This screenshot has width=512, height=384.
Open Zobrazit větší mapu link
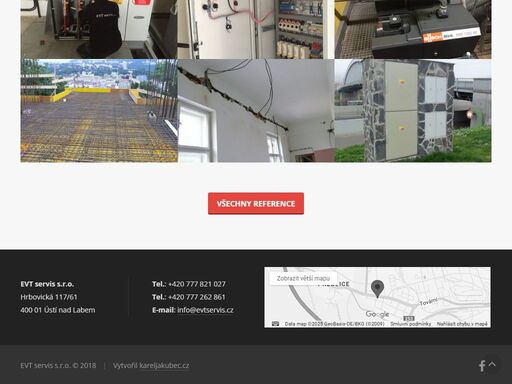(303, 278)
